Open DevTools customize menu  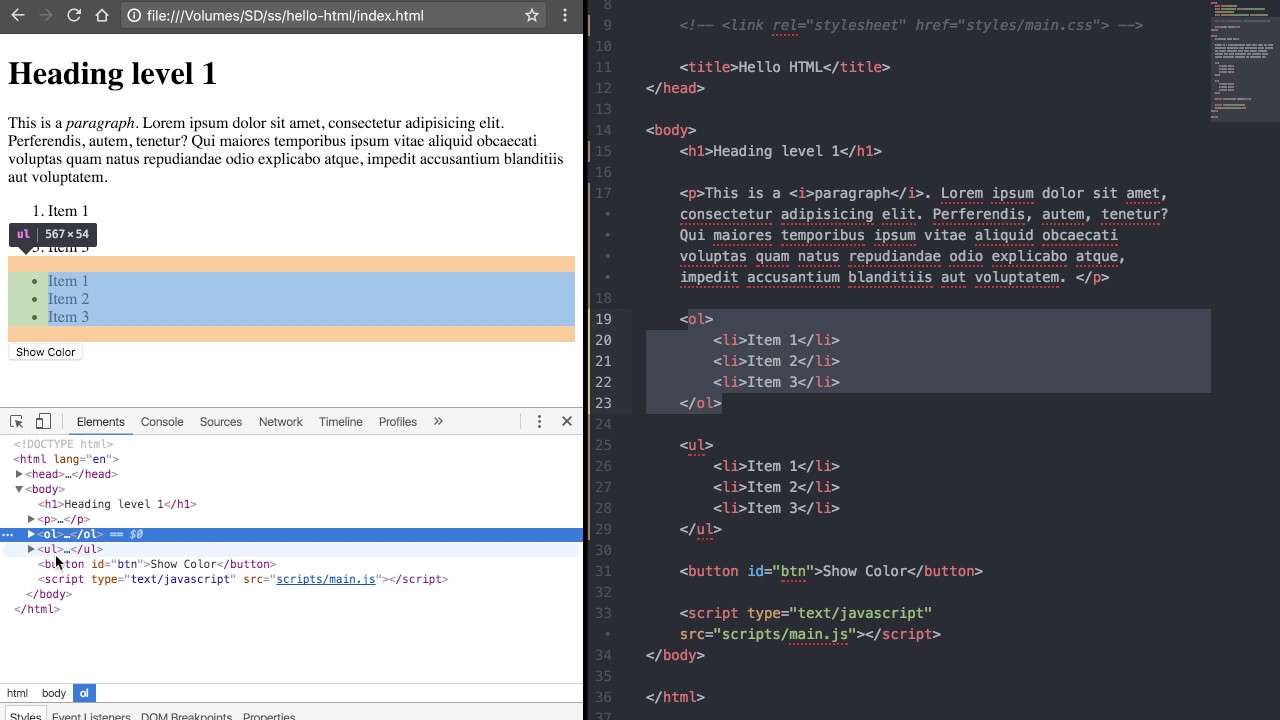tap(539, 422)
